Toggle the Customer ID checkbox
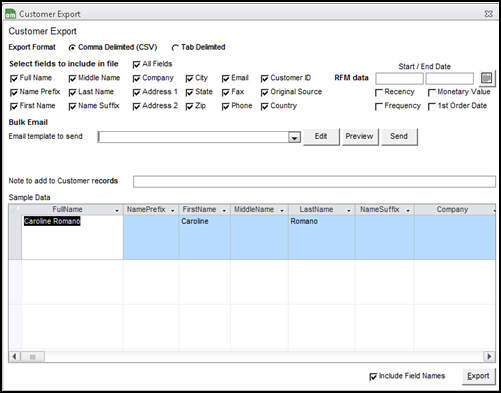 [x=265, y=79]
